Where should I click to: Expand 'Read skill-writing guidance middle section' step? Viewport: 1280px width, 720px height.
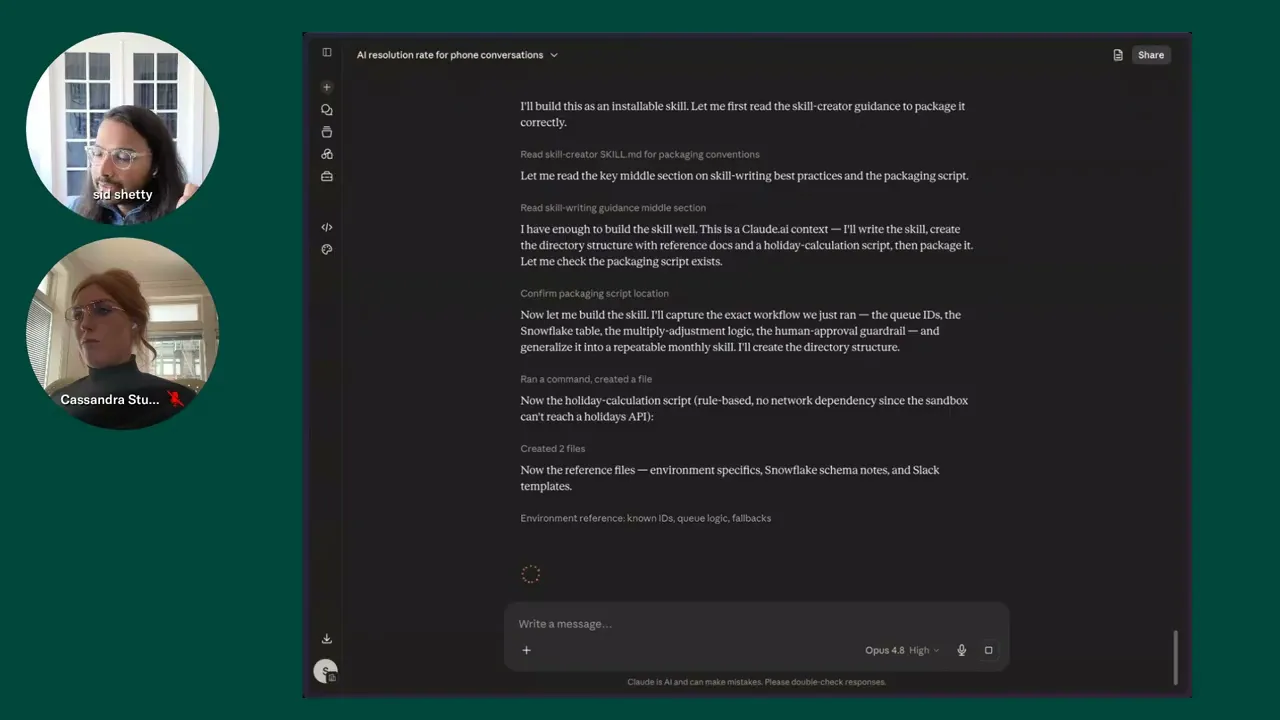pos(613,208)
